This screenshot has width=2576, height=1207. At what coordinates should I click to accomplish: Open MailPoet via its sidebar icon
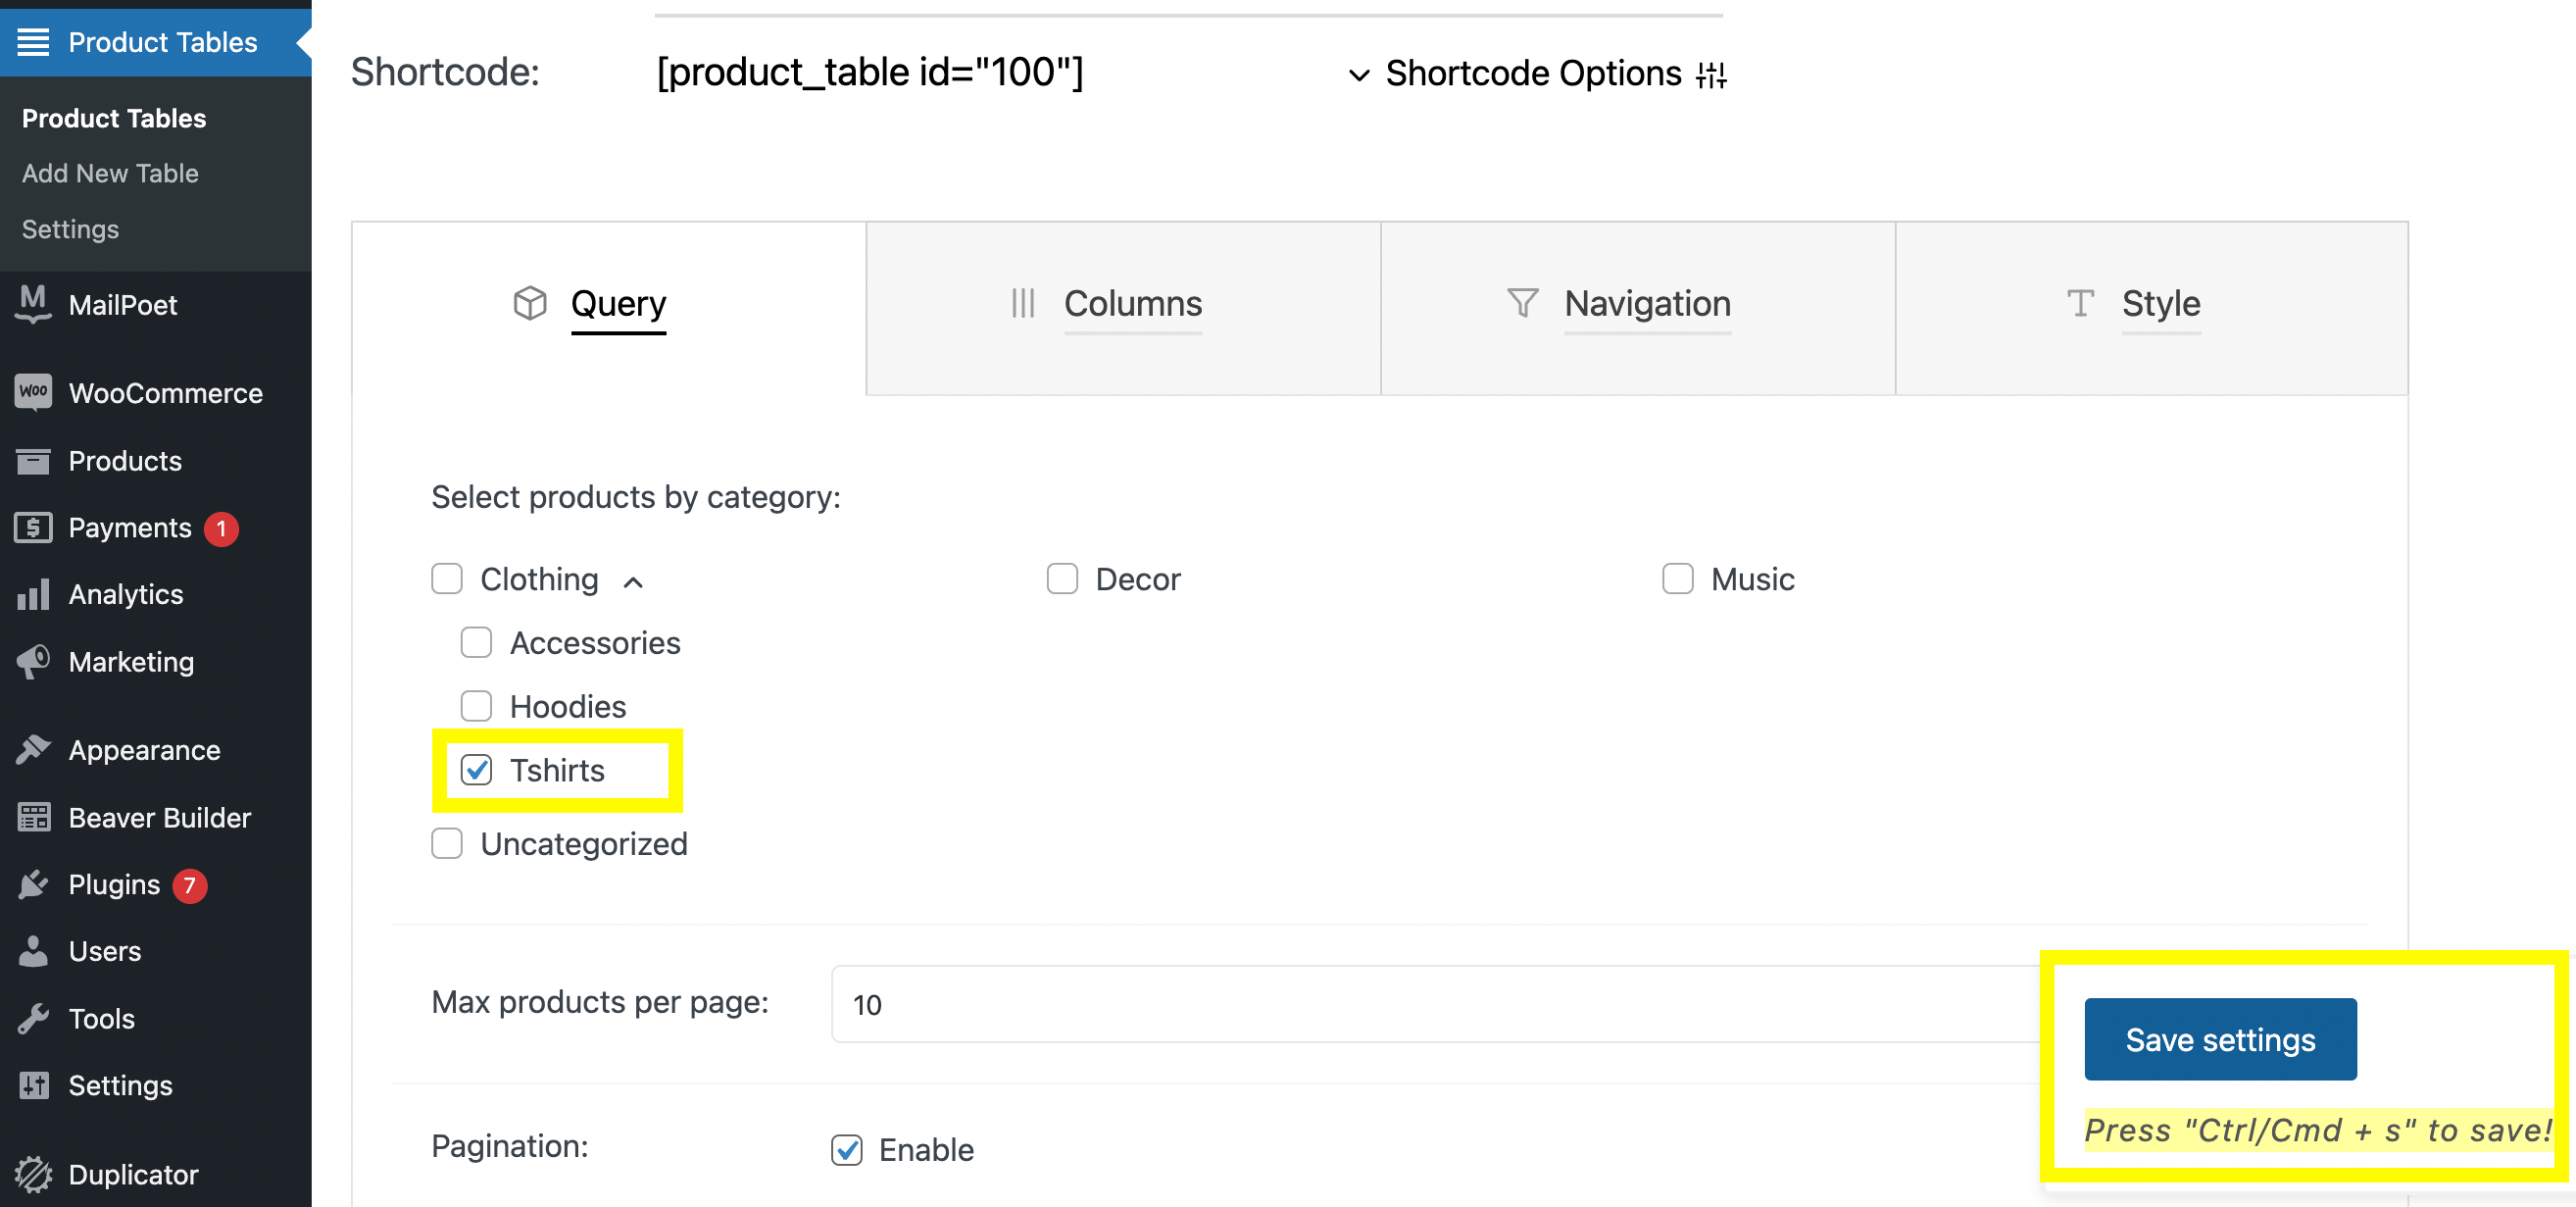click(x=33, y=303)
